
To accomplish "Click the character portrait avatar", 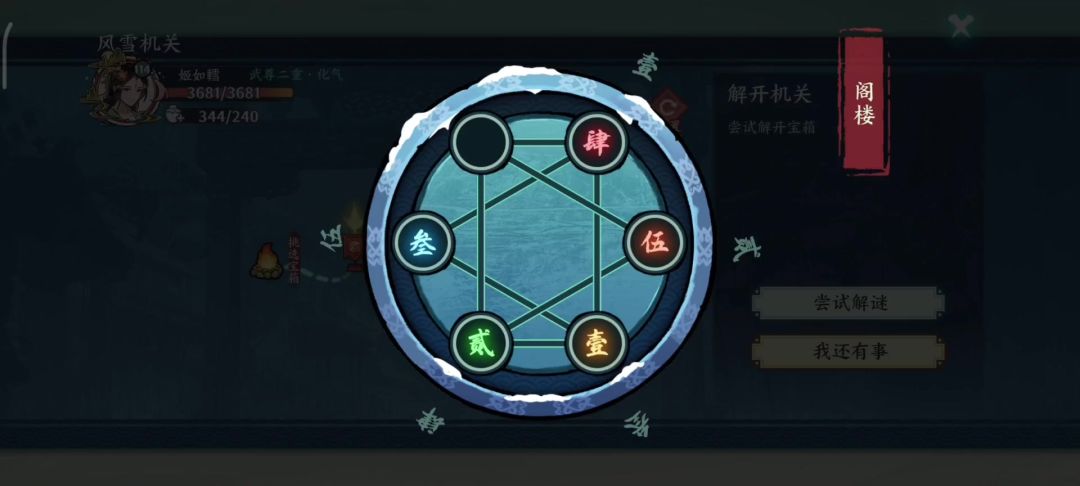I will point(123,88).
